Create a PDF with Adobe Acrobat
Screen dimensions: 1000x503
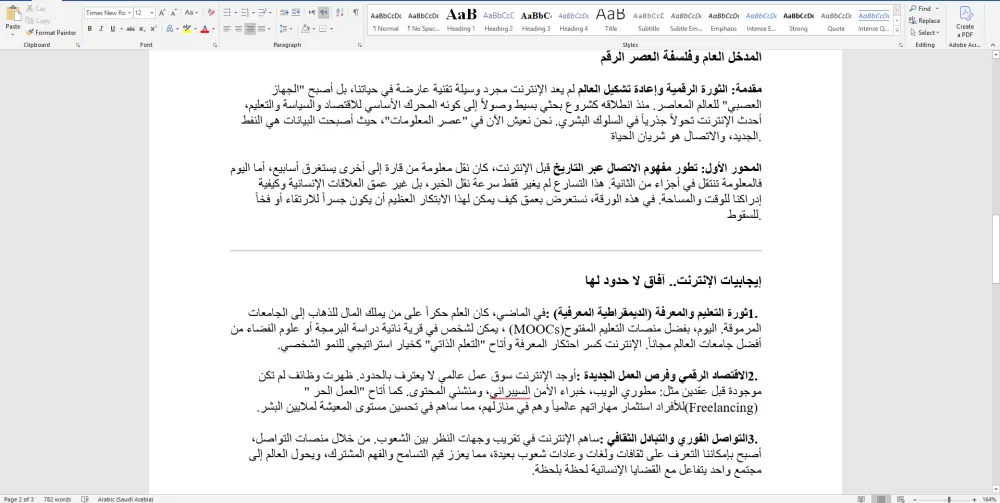pos(965,22)
